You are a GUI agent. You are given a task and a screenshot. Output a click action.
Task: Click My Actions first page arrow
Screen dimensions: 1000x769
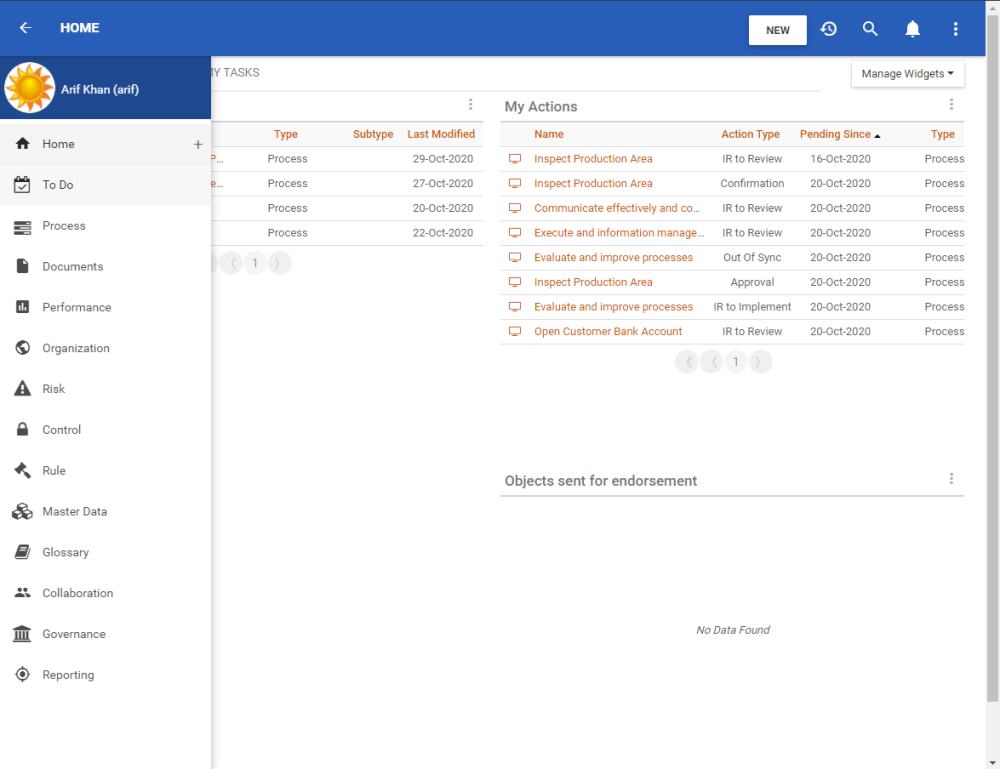click(x=687, y=362)
